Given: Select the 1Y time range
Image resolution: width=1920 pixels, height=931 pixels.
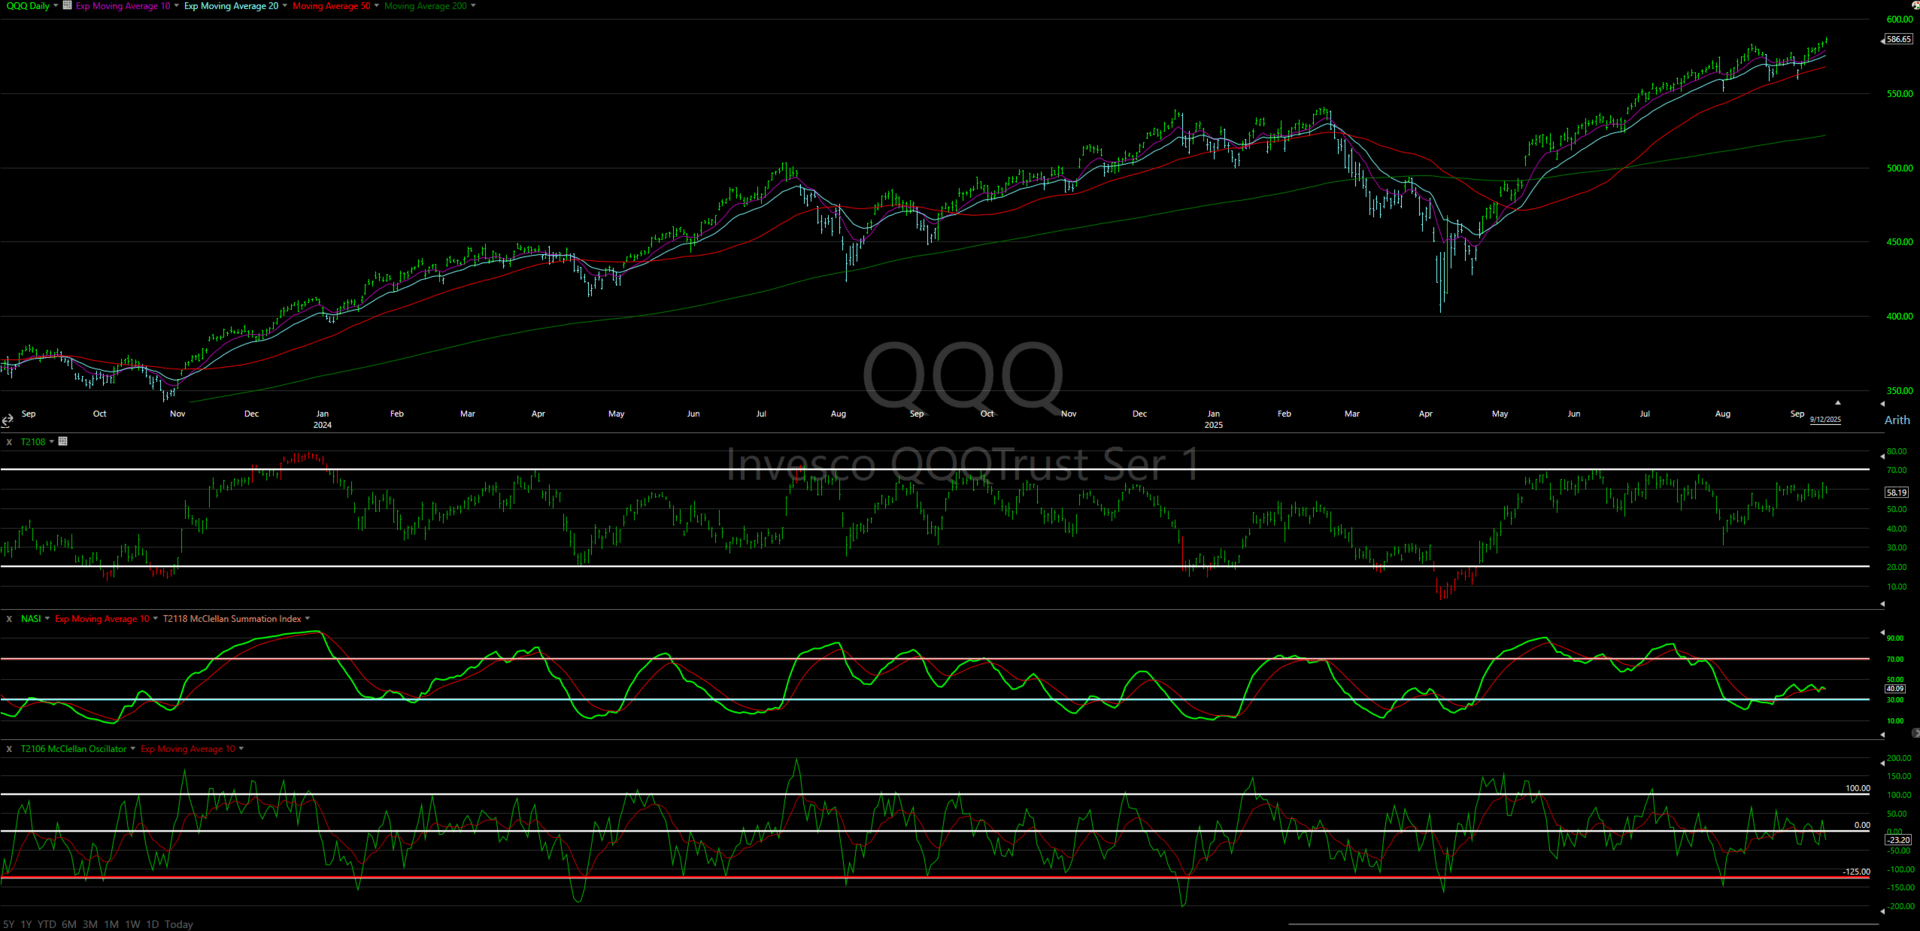Looking at the screenshot, I should point(26,924).
